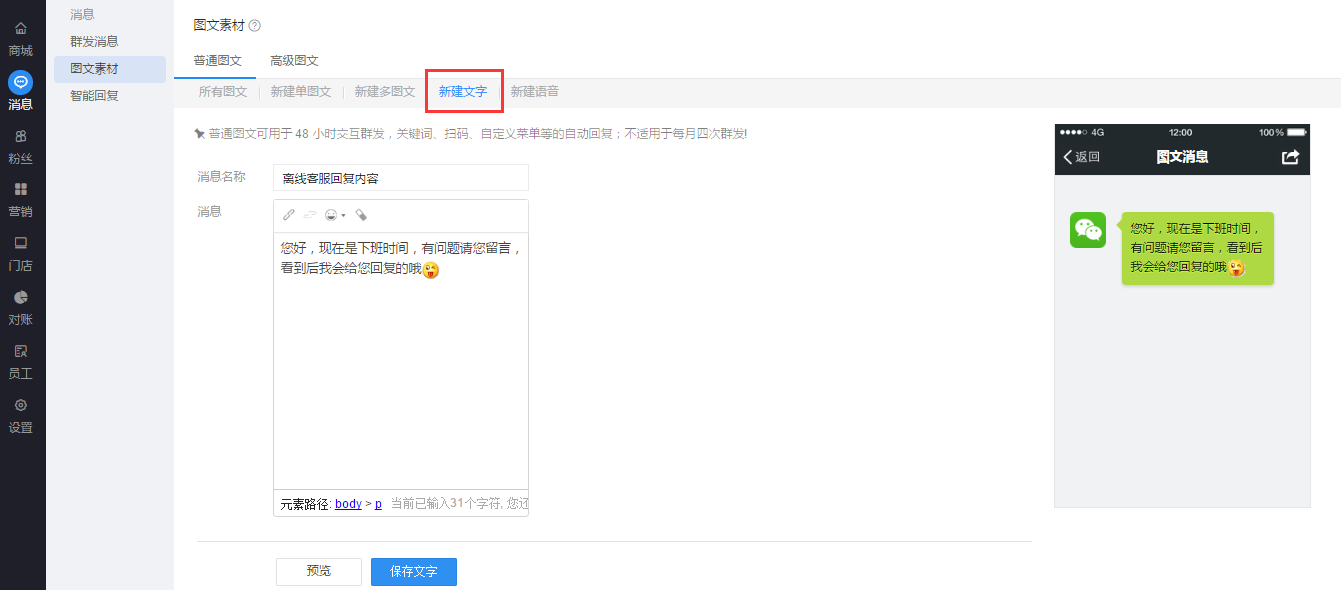
Task: Open 设置 gear settings icon
Action: pyautogui.click(x=21, y=406)
